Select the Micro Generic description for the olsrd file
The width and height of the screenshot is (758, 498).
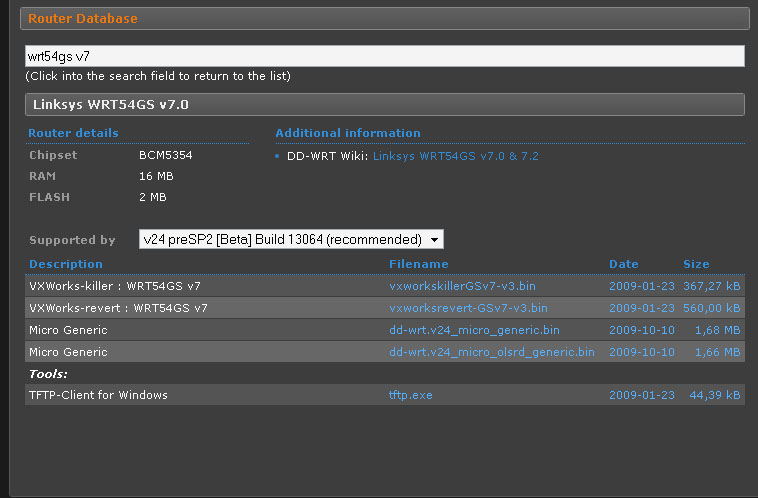[x=68, y=352]
